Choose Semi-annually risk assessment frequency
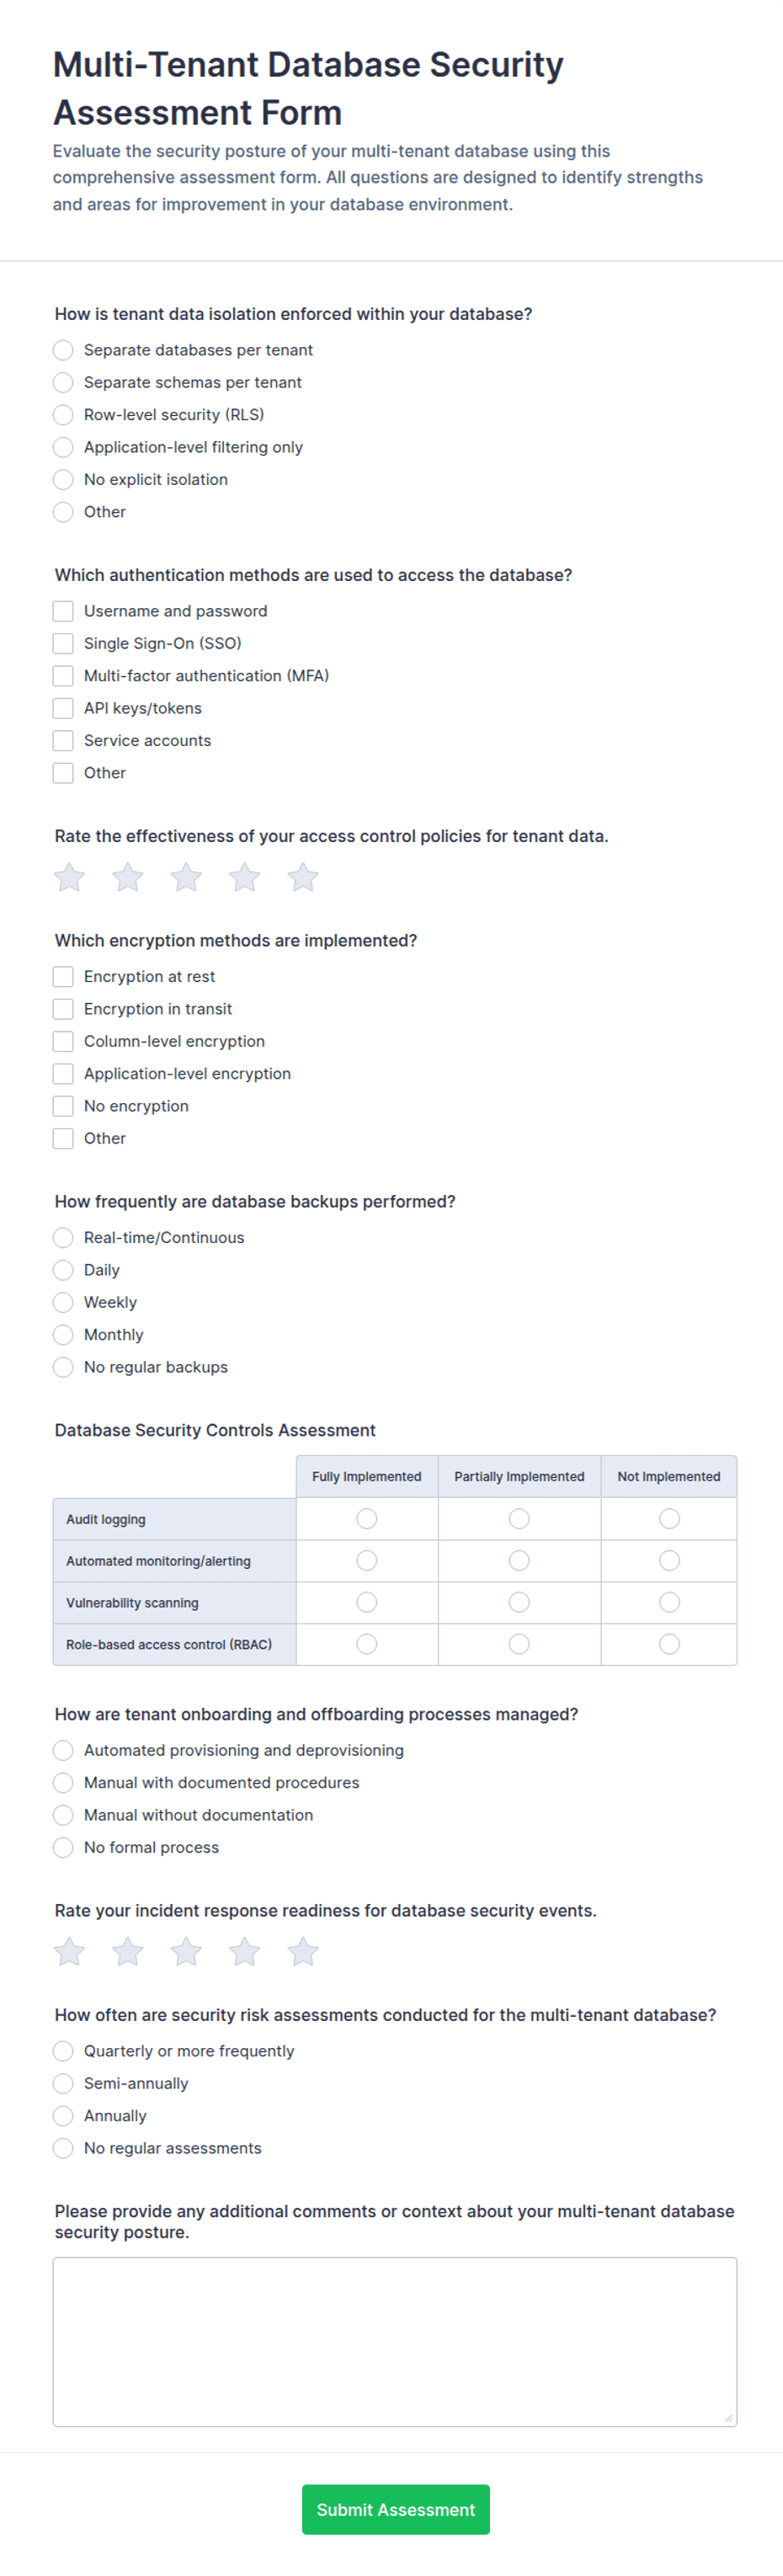Screen dimensions: 783x2576 [x=63, y=2083]
